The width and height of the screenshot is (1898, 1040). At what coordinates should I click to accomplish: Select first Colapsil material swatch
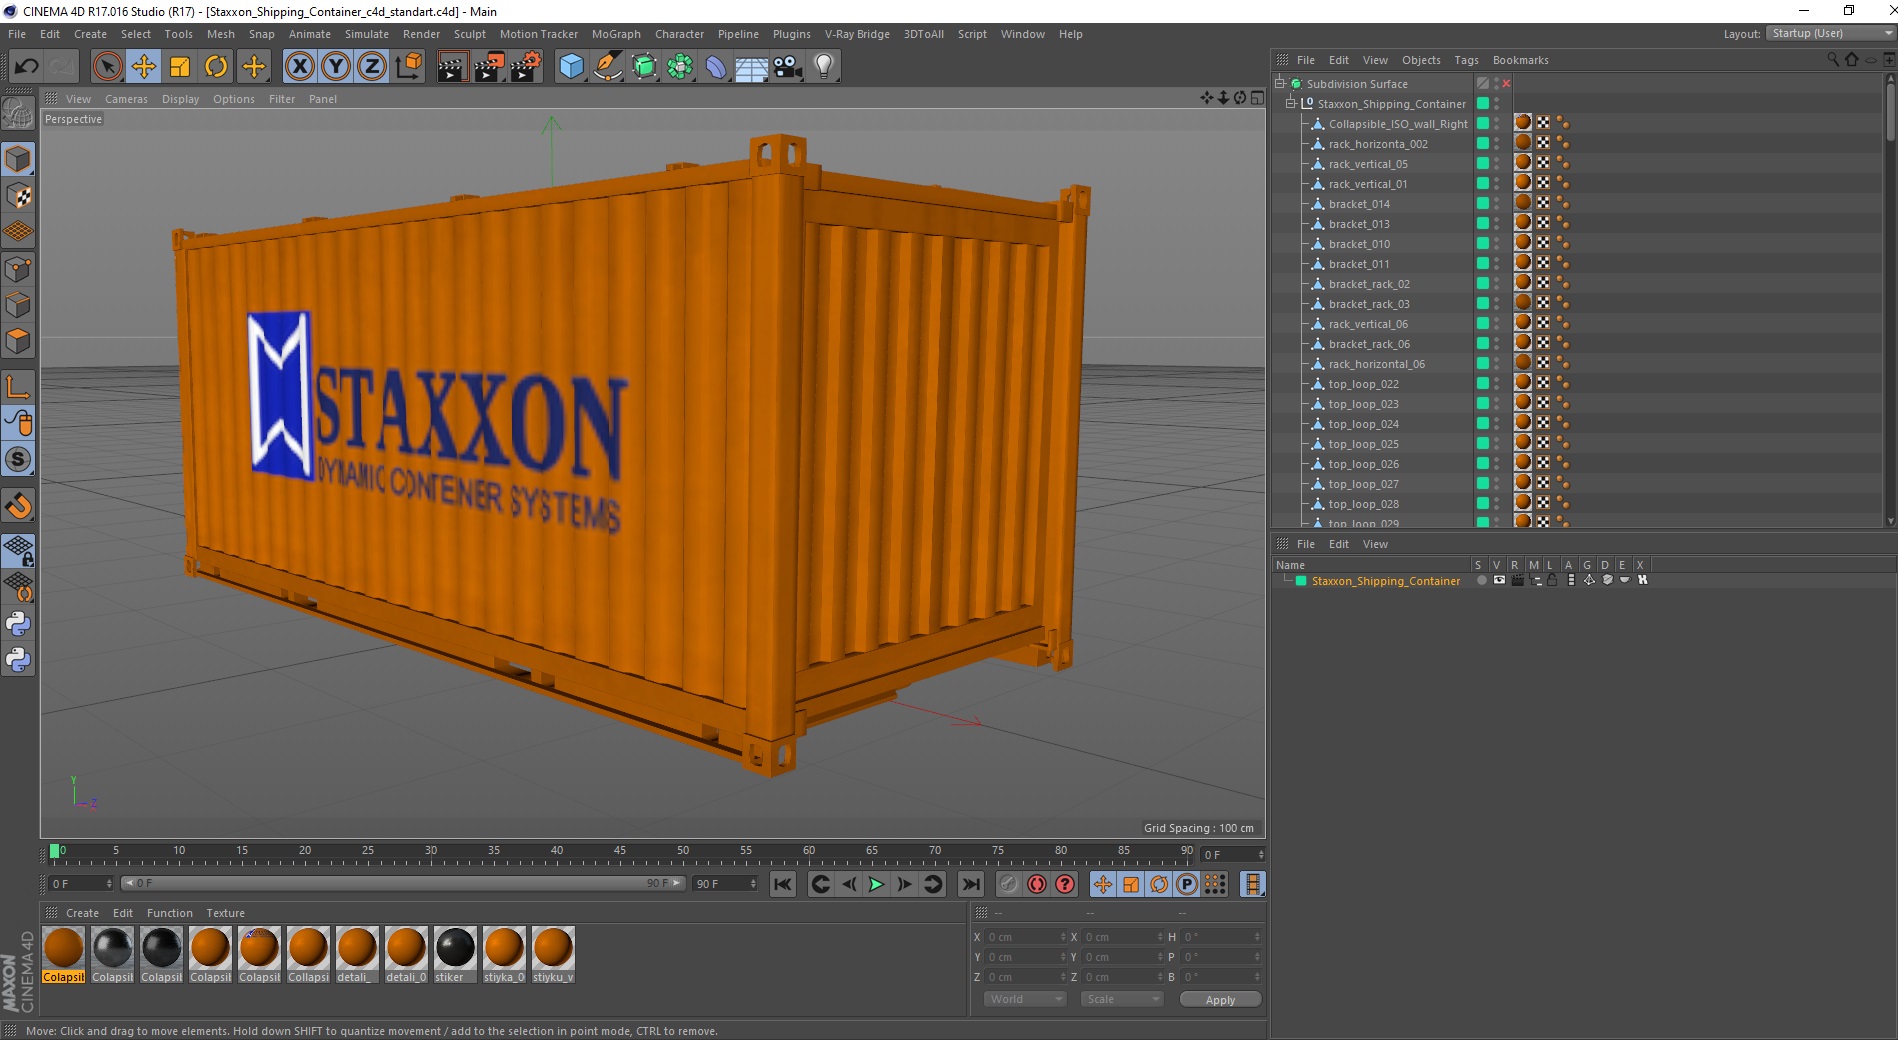[64, 955]
